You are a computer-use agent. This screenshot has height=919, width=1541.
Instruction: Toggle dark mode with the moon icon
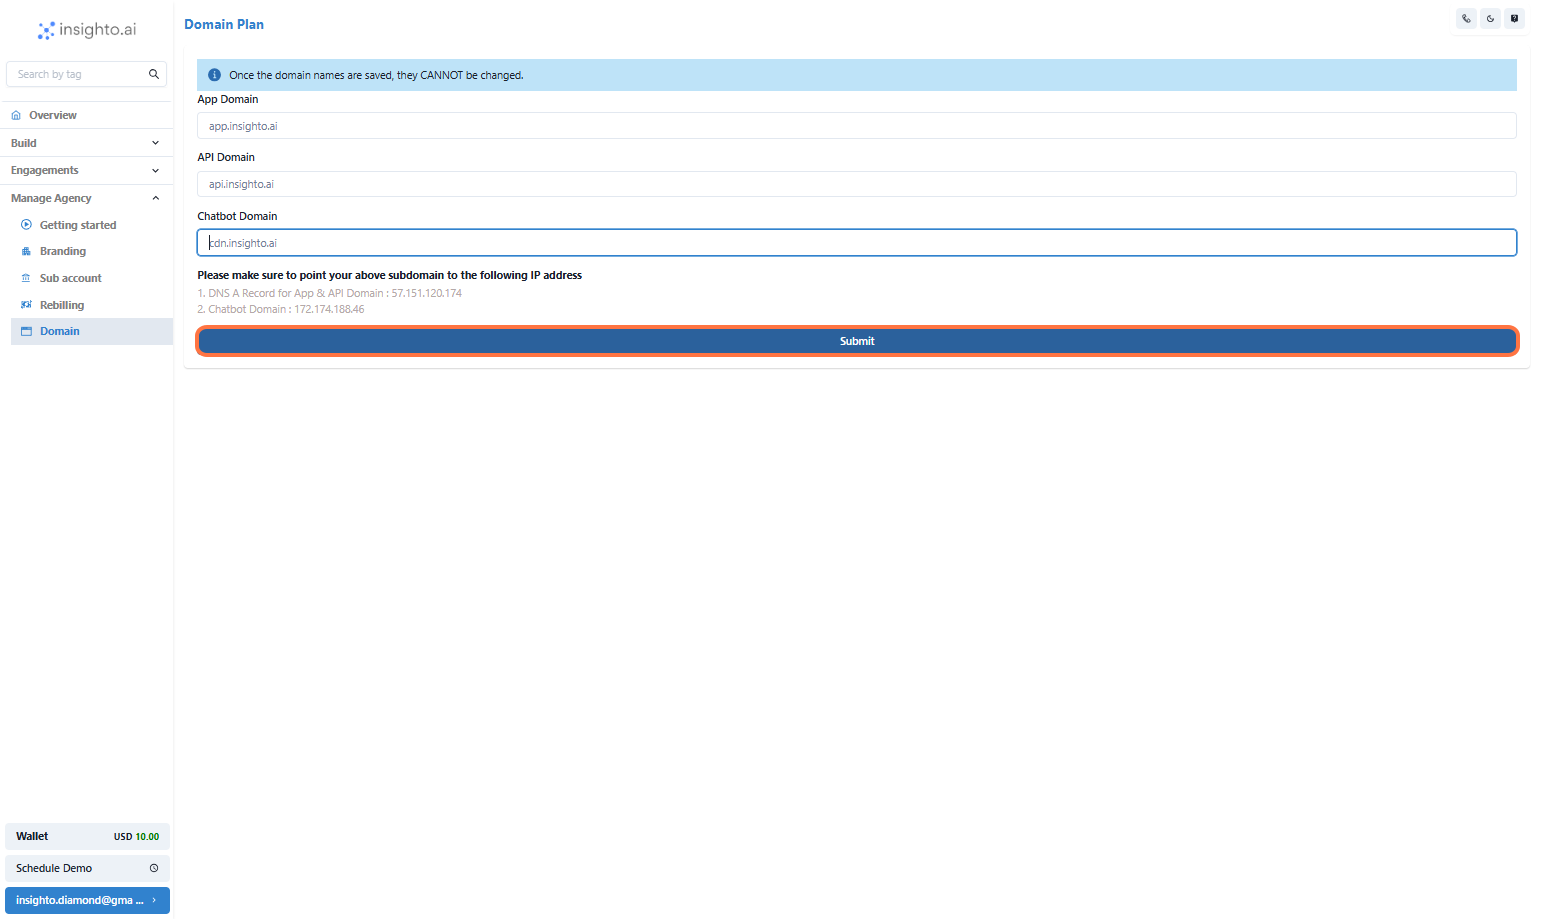1490,18
